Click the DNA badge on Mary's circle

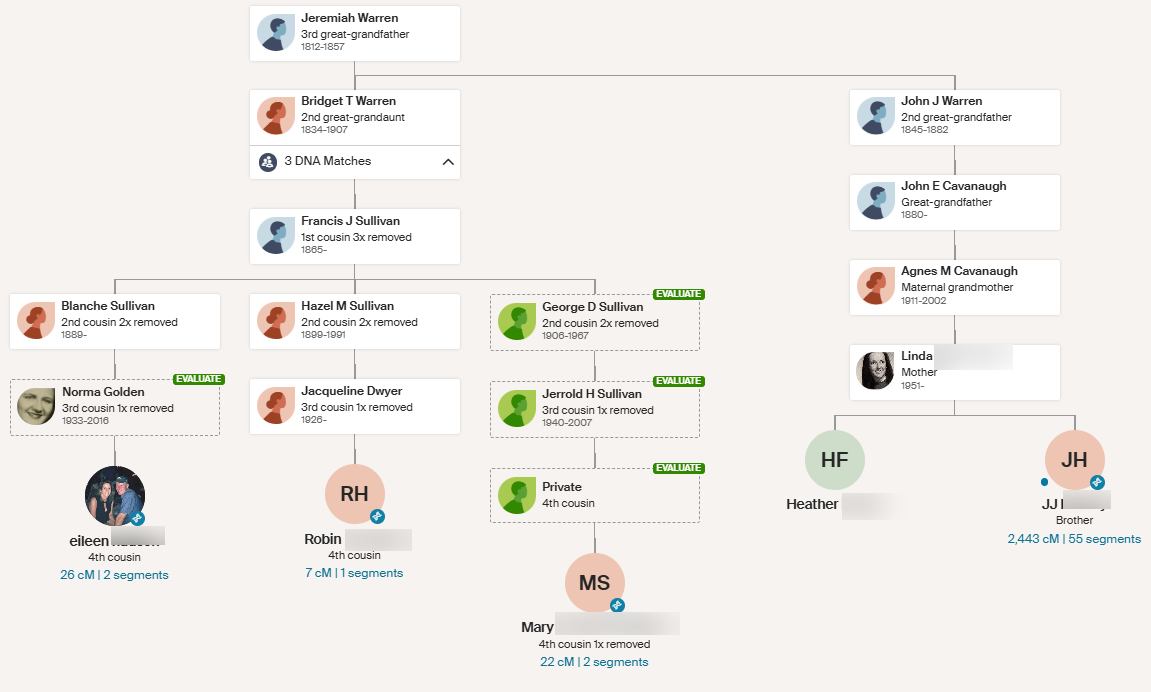617,605
